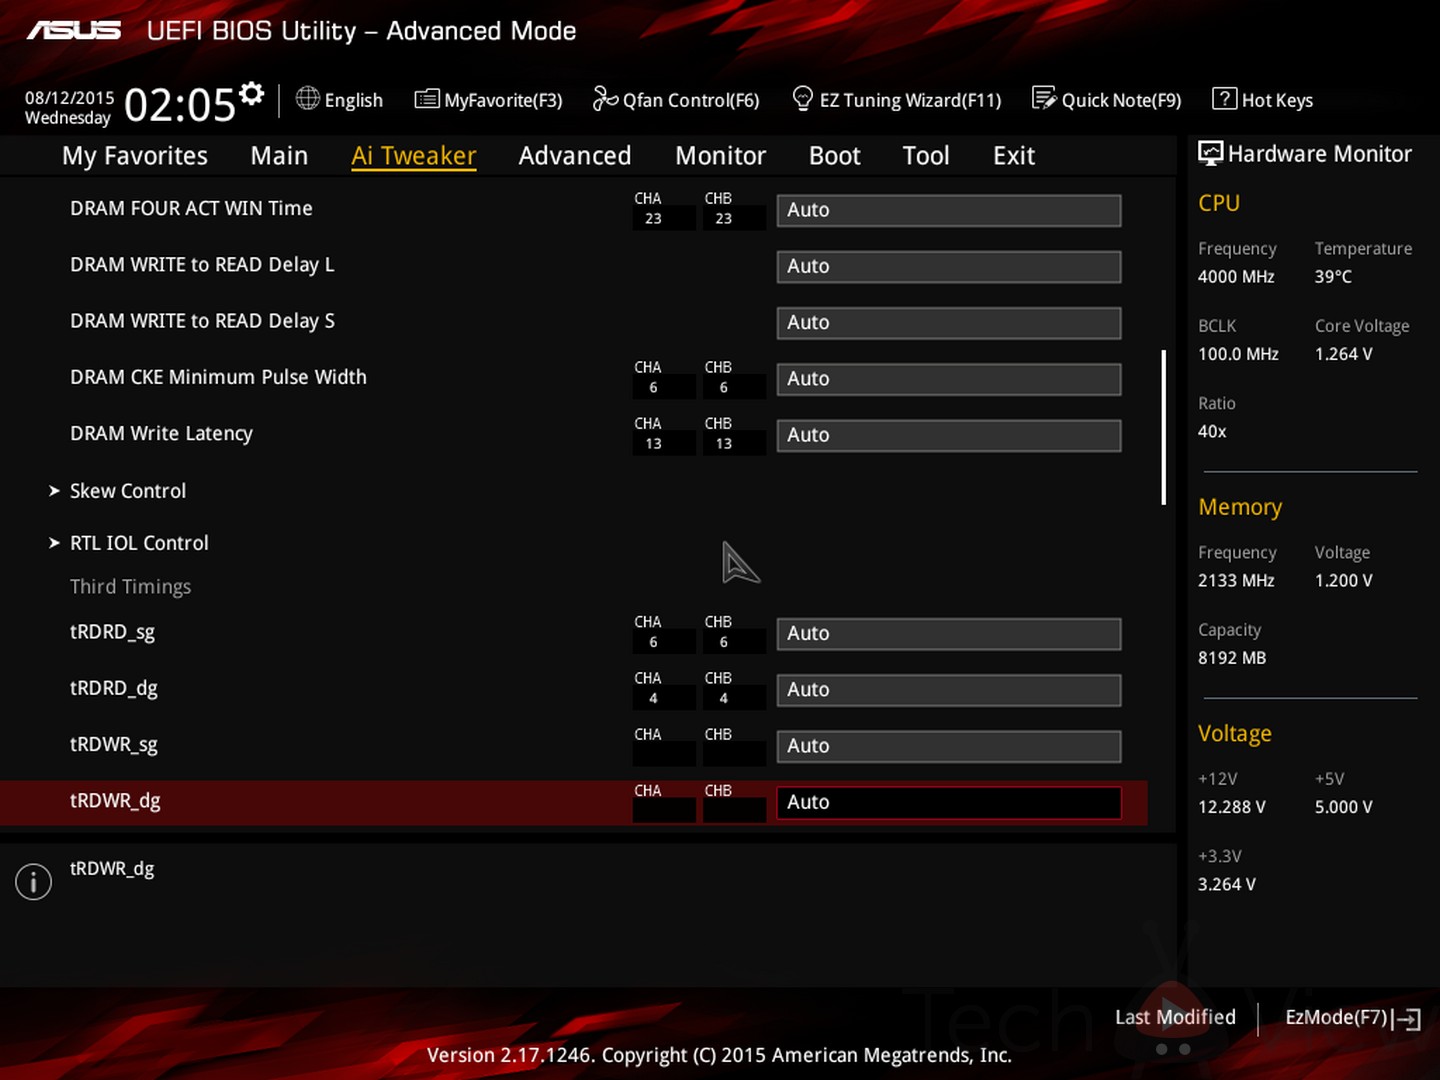Viewport: 1440px width, 1080px height.
Task: Select the tRDWR_sg row label
Action: [x=114, y=745]
